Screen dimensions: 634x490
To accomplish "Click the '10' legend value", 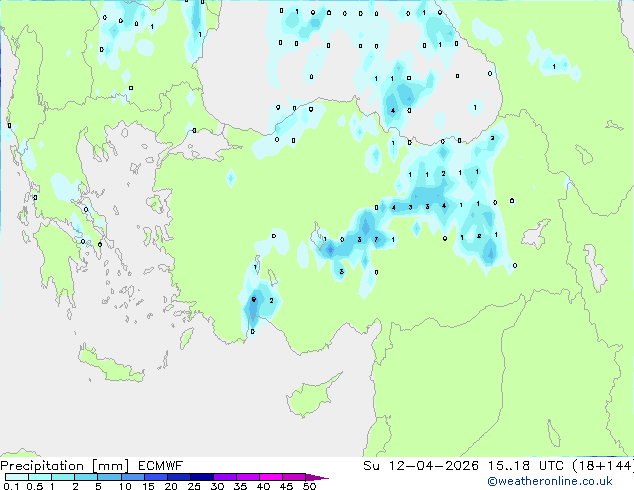I will [x=125, y=486].
